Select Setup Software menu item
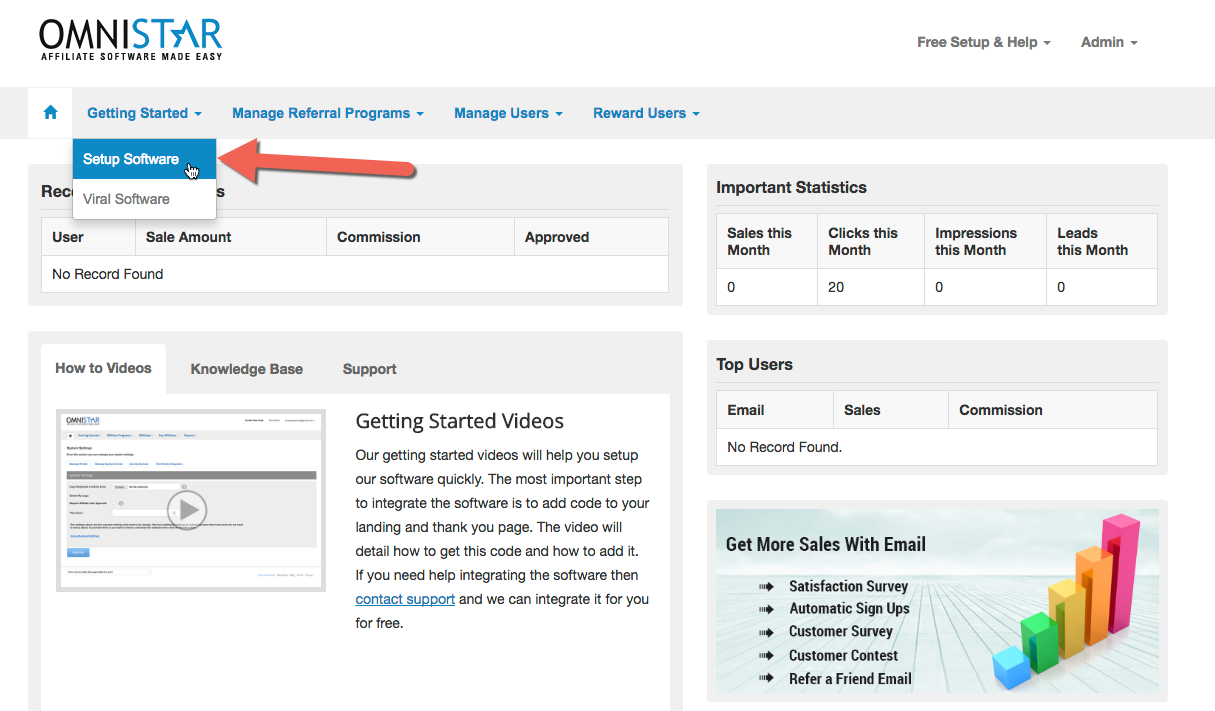 coord(131,159)
